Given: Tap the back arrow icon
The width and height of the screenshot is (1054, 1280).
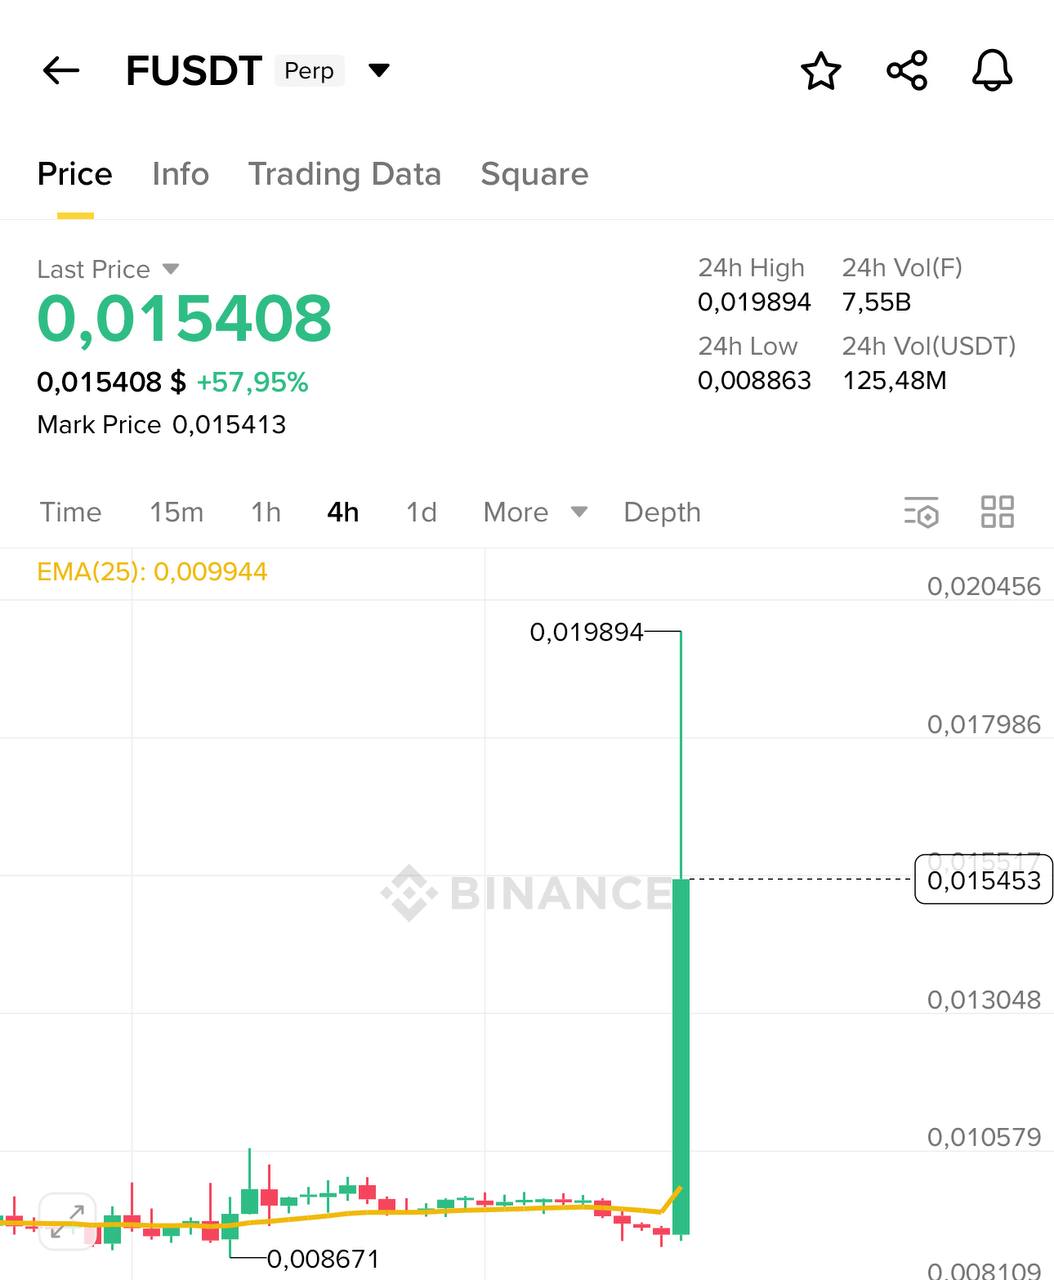Looking at the screenshot, I should pos(61,70).
